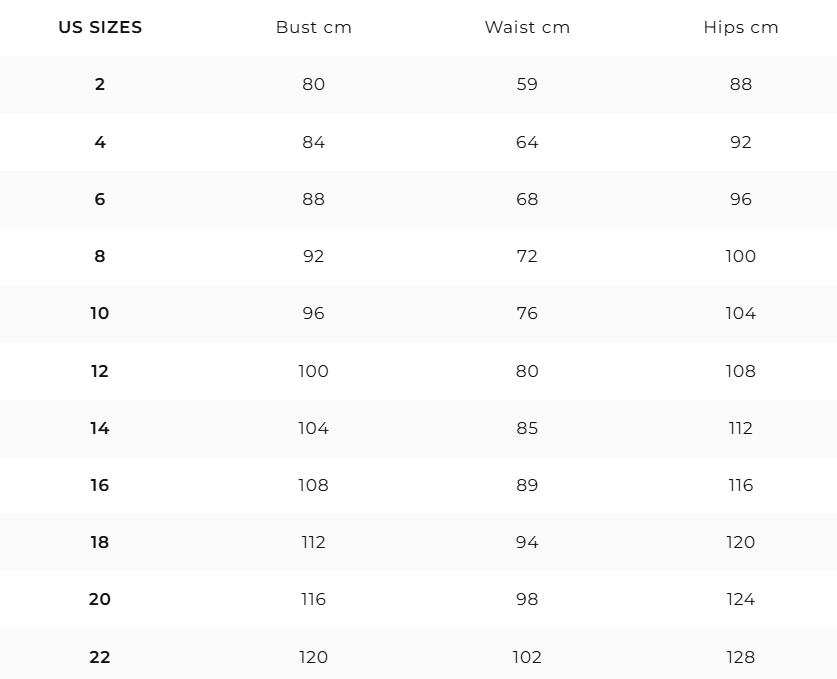Select the Hips cm column header
Viewport: 837px width, 679px height.
coord(741,27)
